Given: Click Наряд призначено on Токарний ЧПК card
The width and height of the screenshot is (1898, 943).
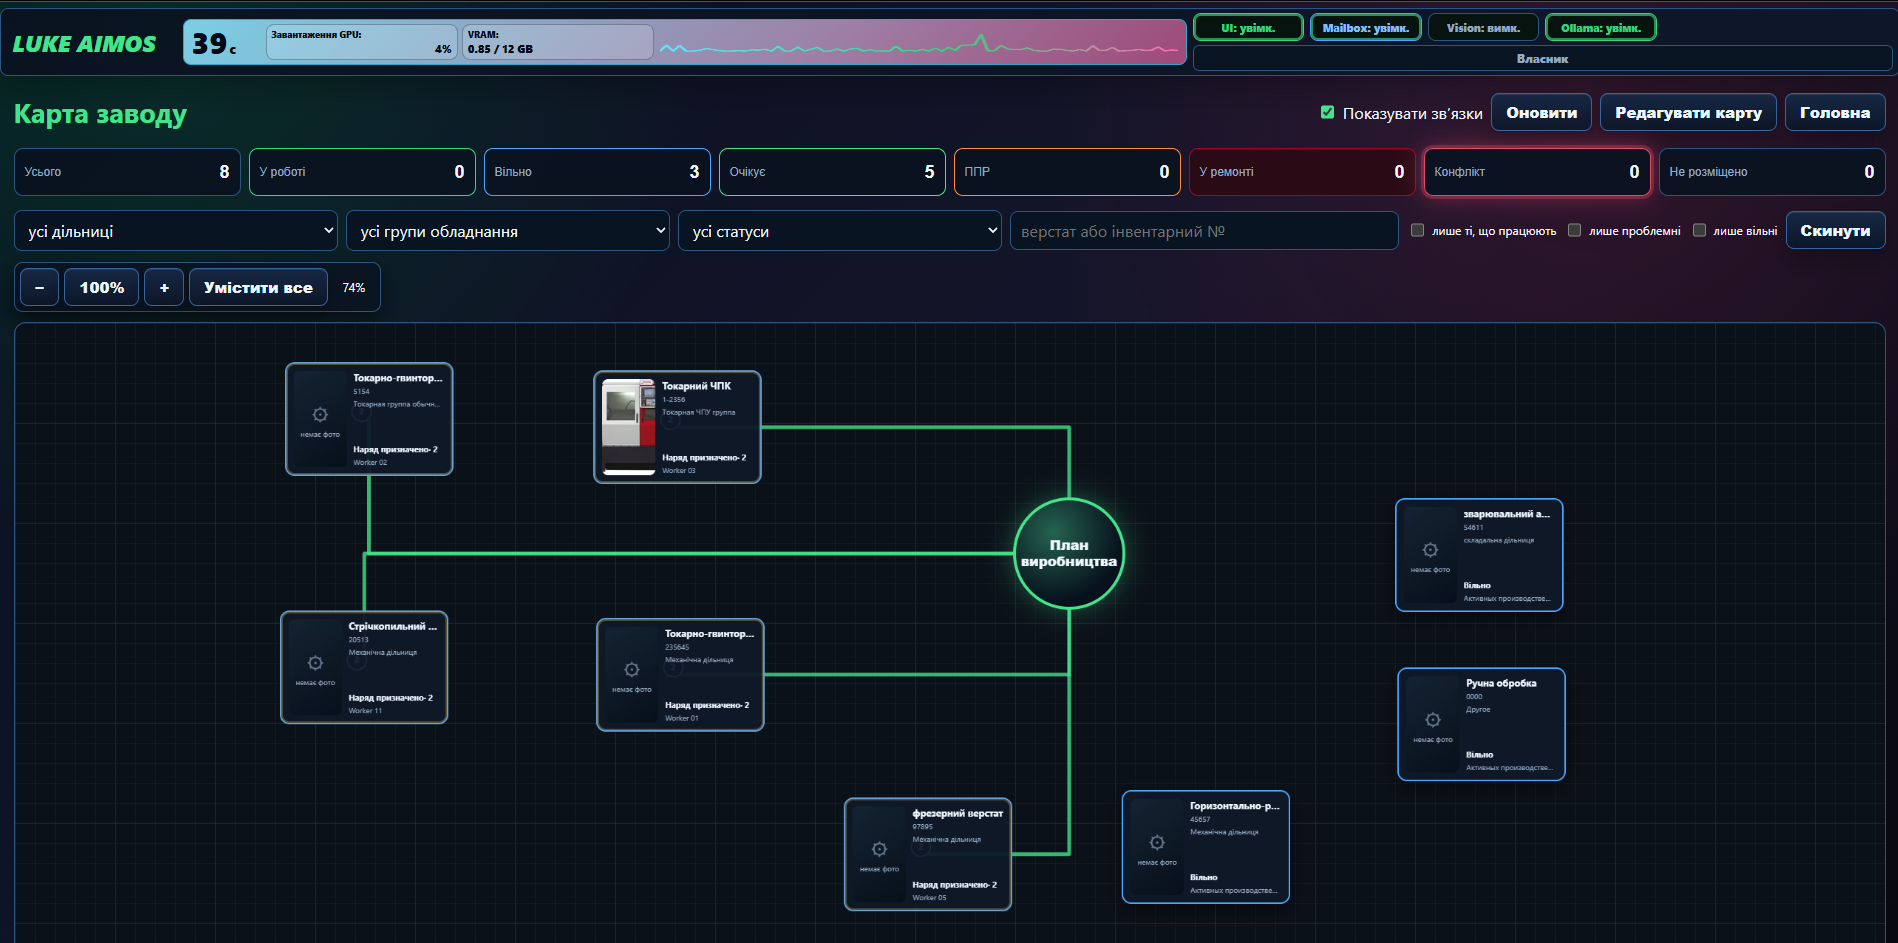Looking at the screenshot, I should pos(704,458).
